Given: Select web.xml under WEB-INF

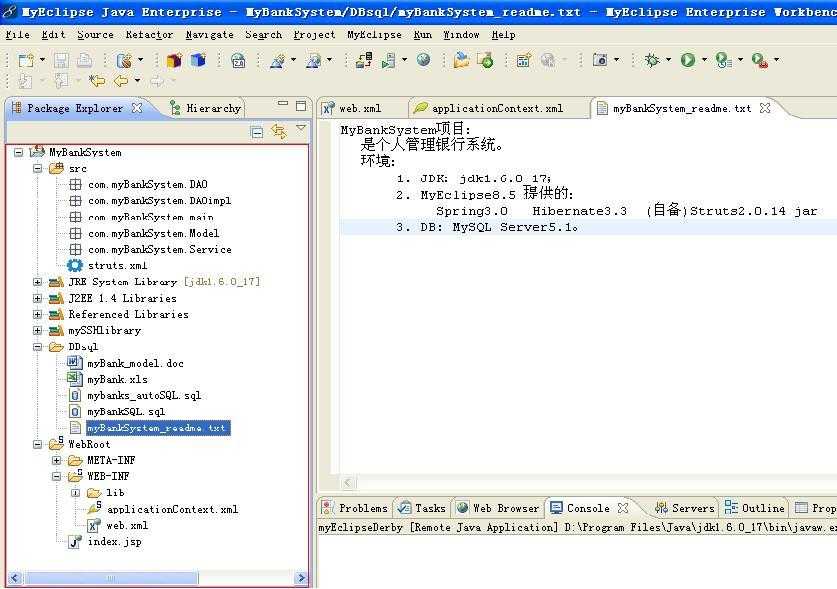Looking at the screenshot, I should point(127,526).
